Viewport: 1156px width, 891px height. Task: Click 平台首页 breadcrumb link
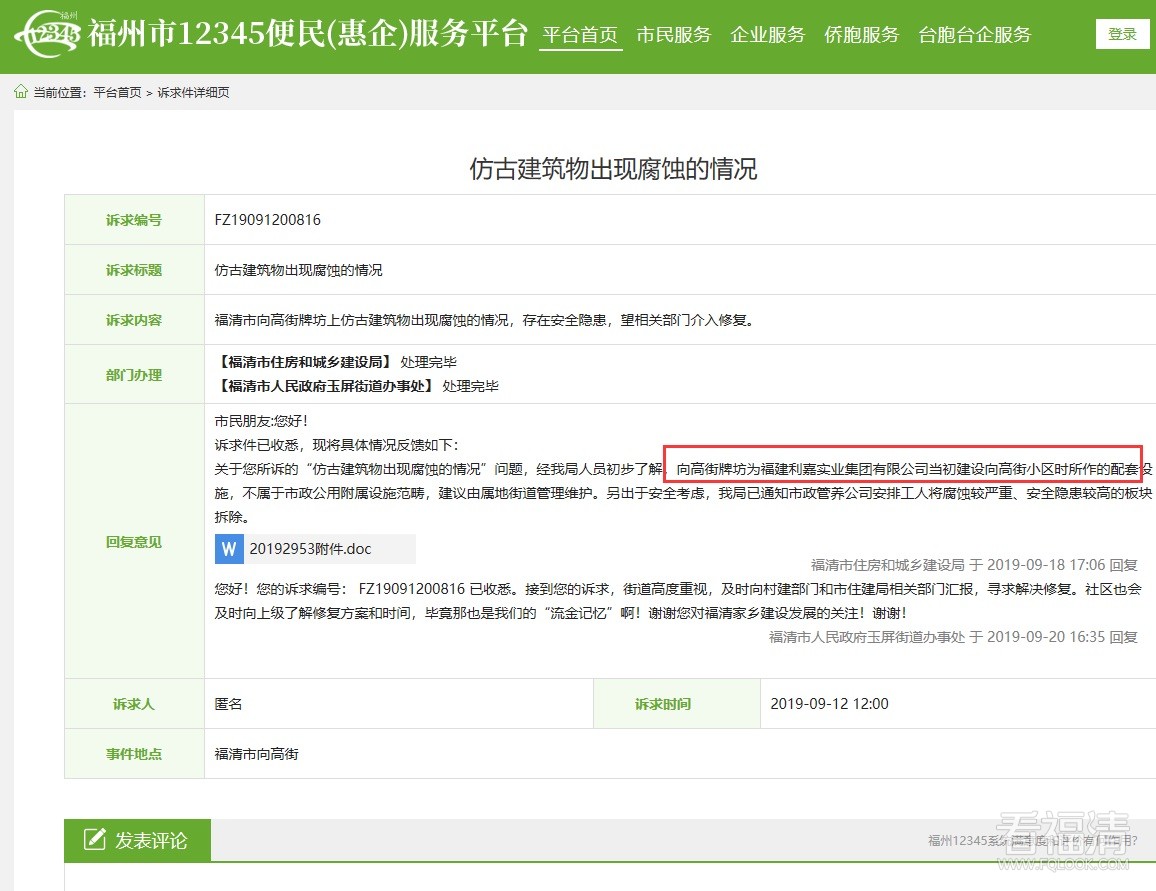coord(117,92)
